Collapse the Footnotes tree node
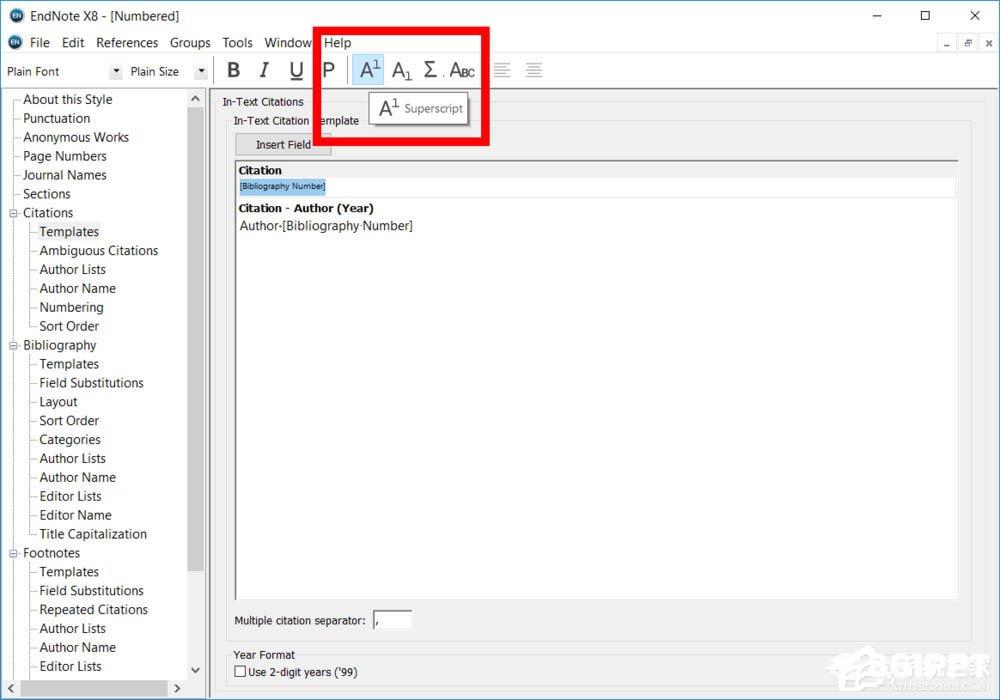 tap(13, 553)
